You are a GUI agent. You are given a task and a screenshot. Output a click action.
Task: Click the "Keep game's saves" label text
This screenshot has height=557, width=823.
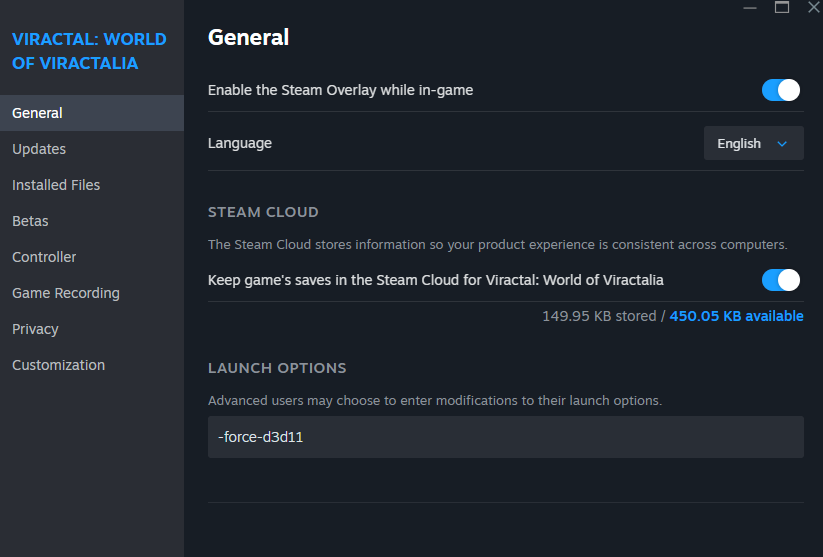[x=435, y=280]
